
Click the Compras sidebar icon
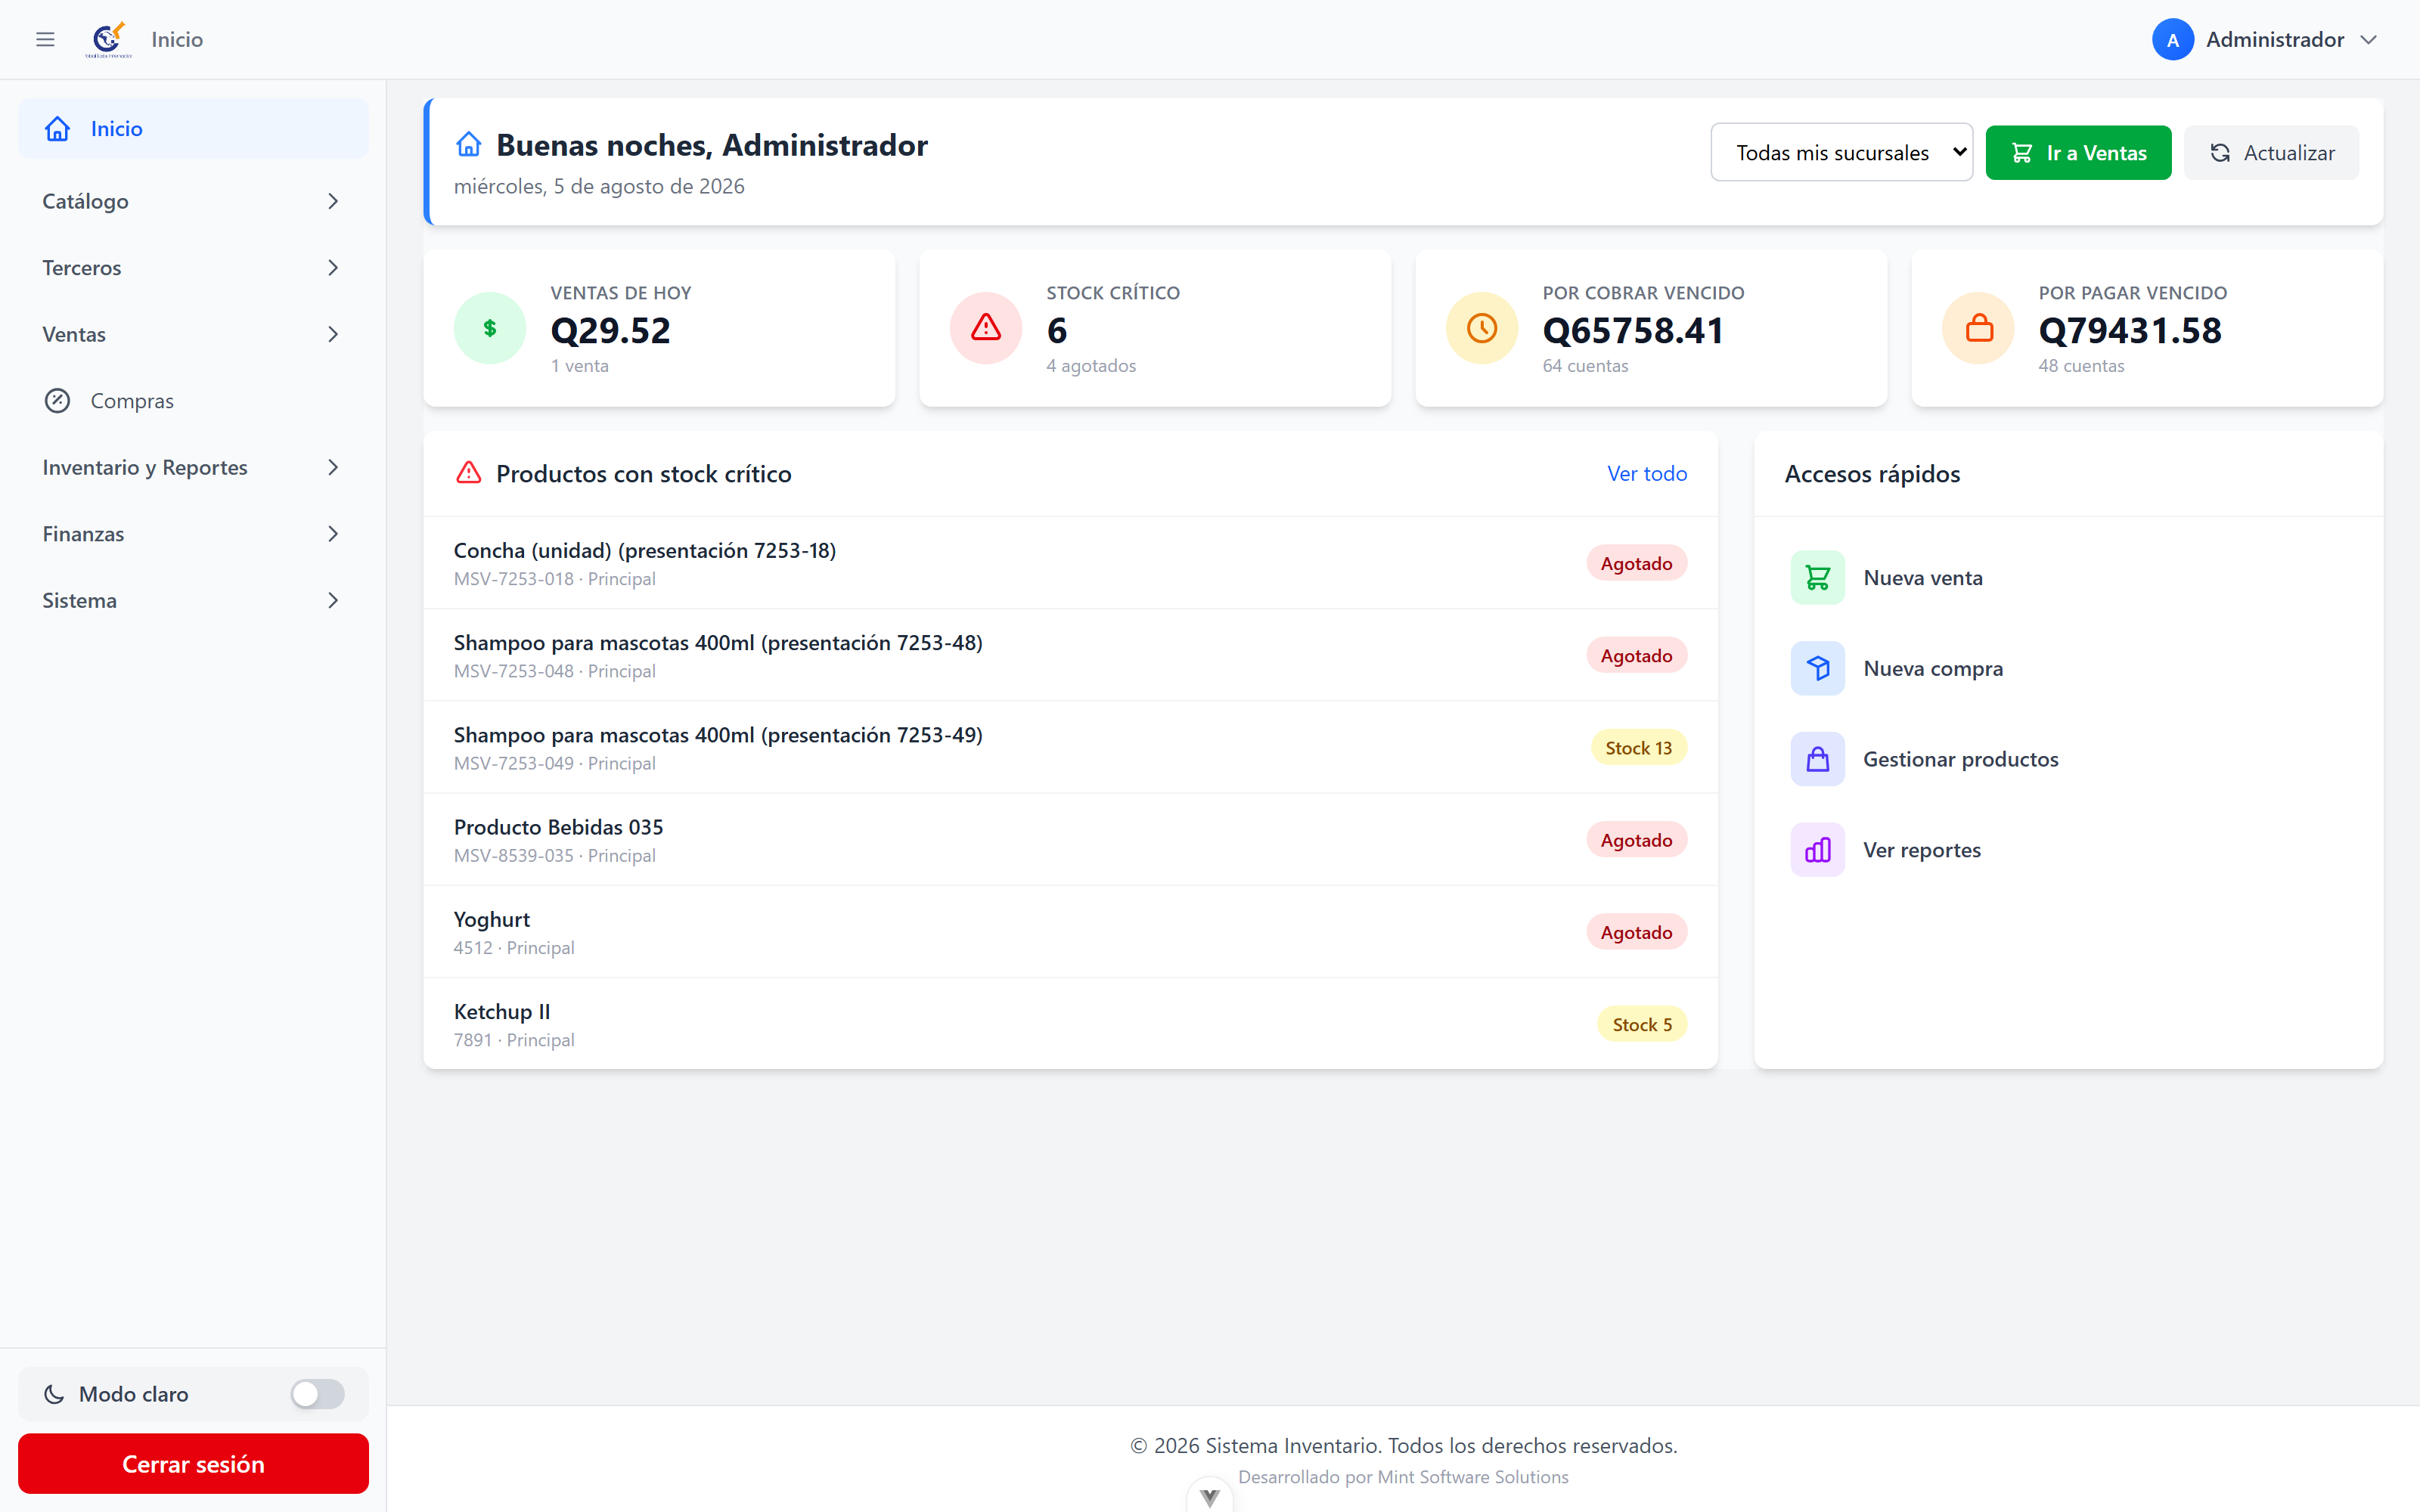pos(57,401)
